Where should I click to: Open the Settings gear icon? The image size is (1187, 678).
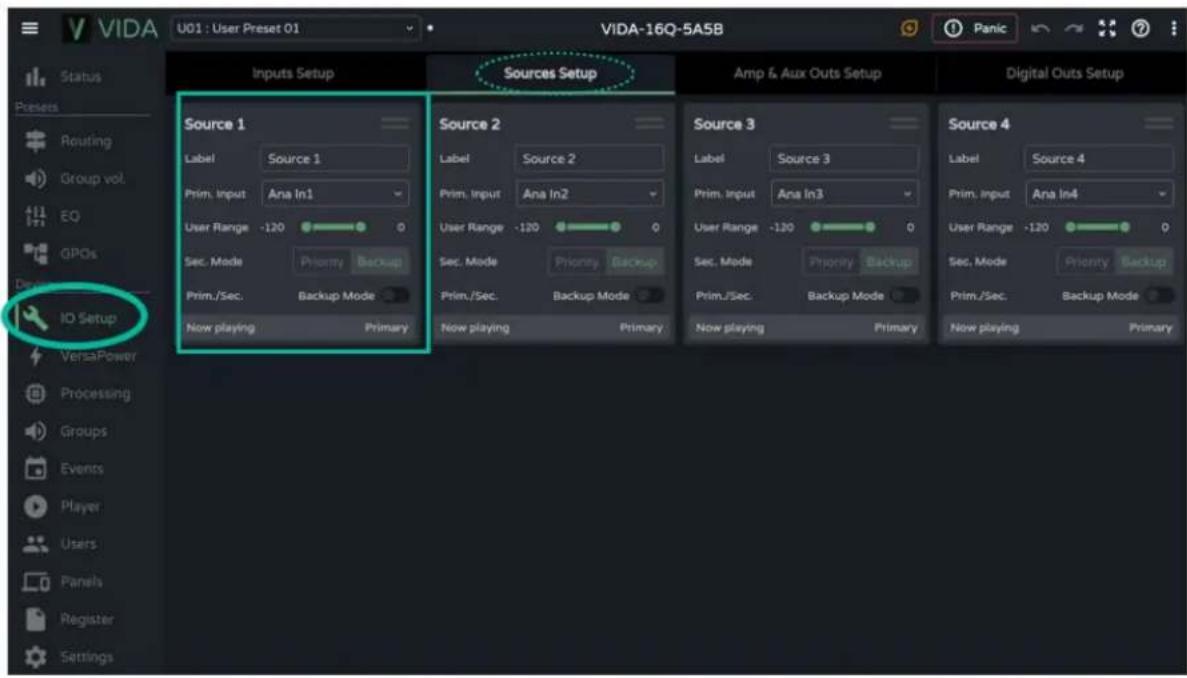point(35,657)
